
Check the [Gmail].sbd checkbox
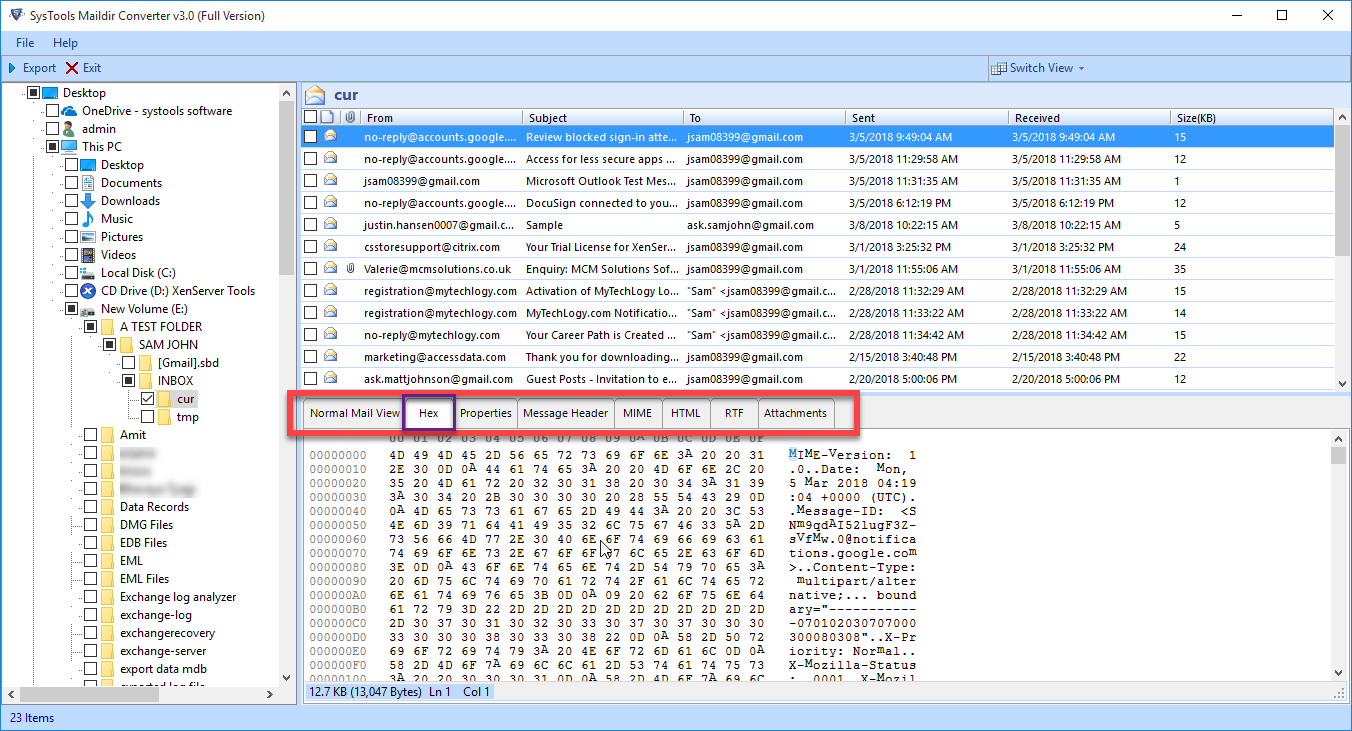(x=128, y=363)
